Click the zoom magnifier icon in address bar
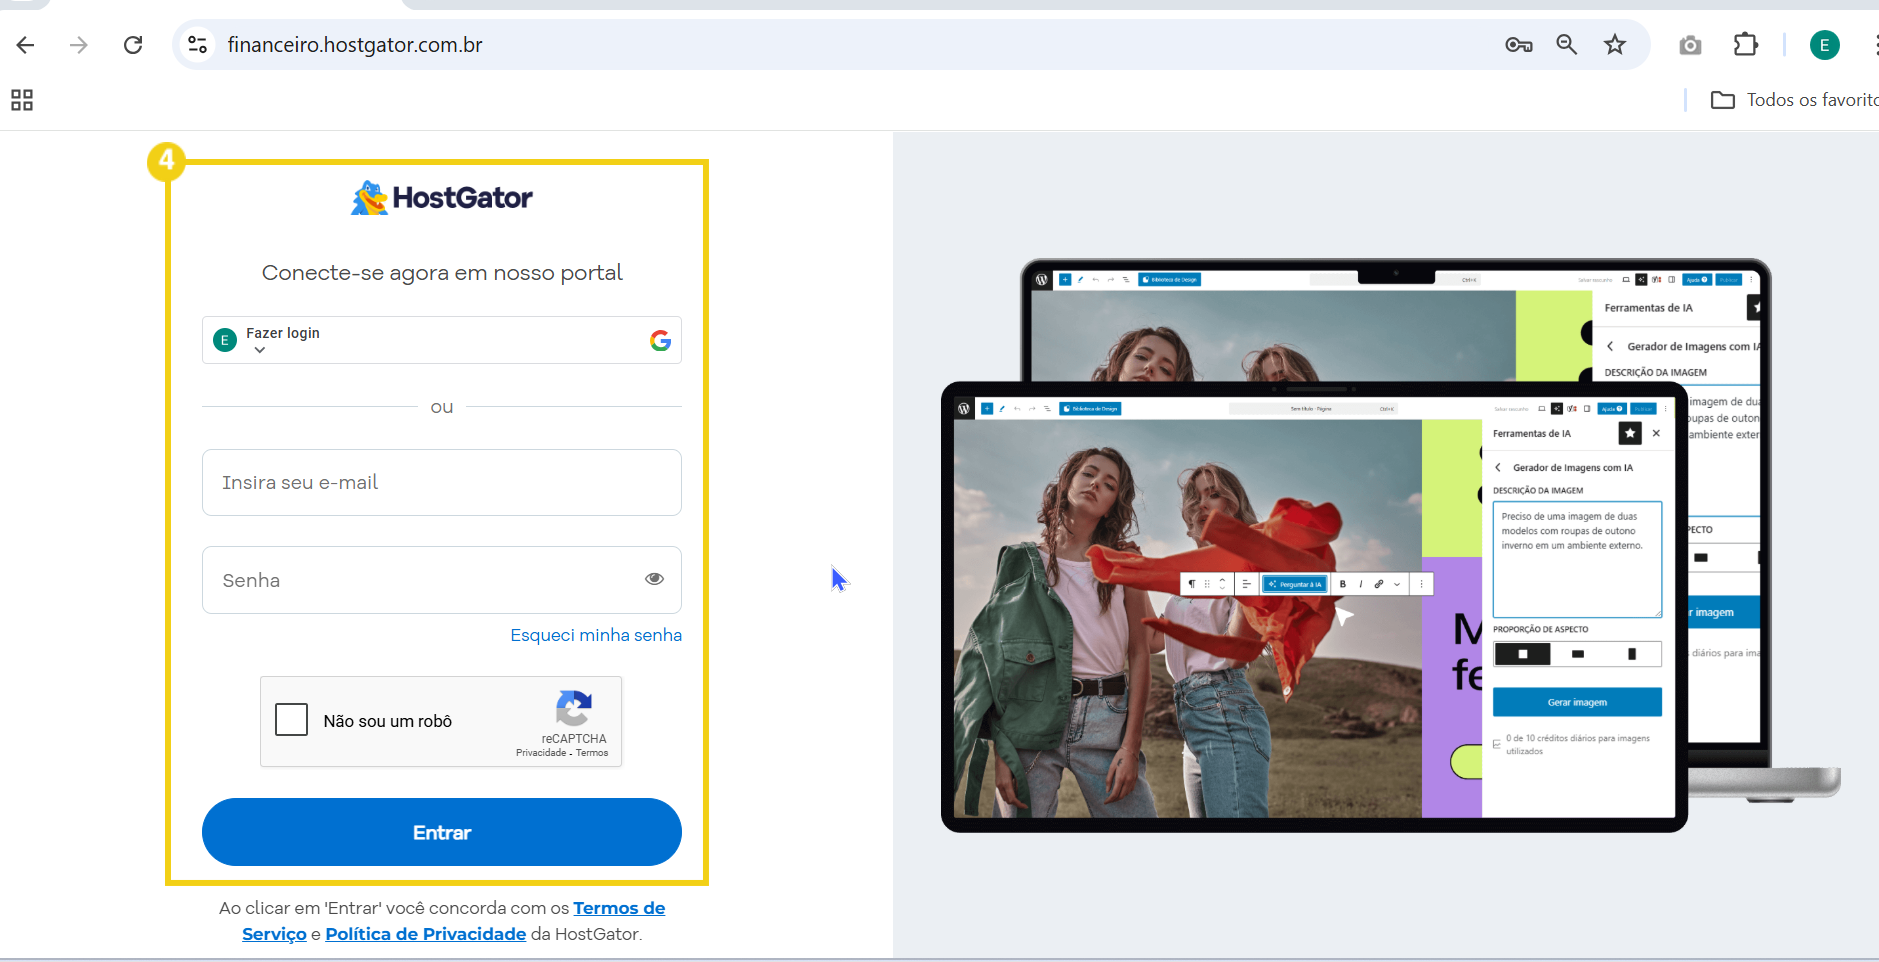 point(1567,45)
